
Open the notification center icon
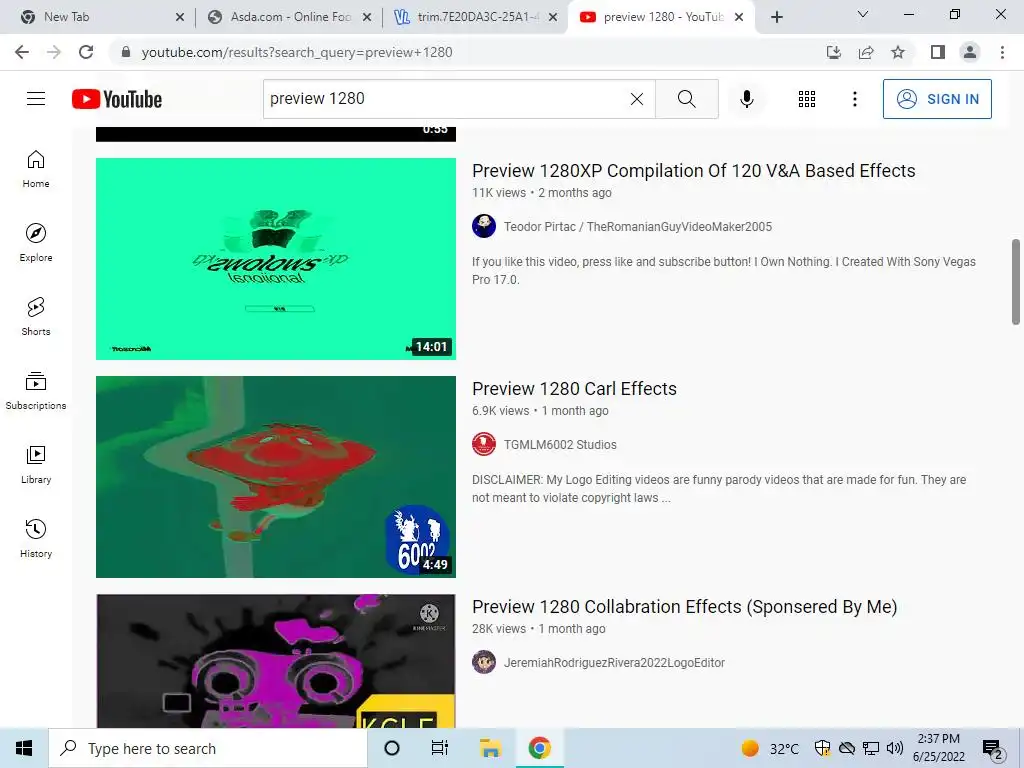993,750
